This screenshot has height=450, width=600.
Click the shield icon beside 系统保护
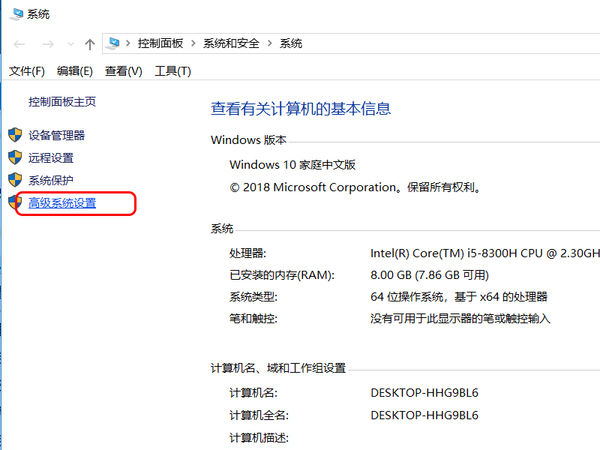(x=14, y=181)
